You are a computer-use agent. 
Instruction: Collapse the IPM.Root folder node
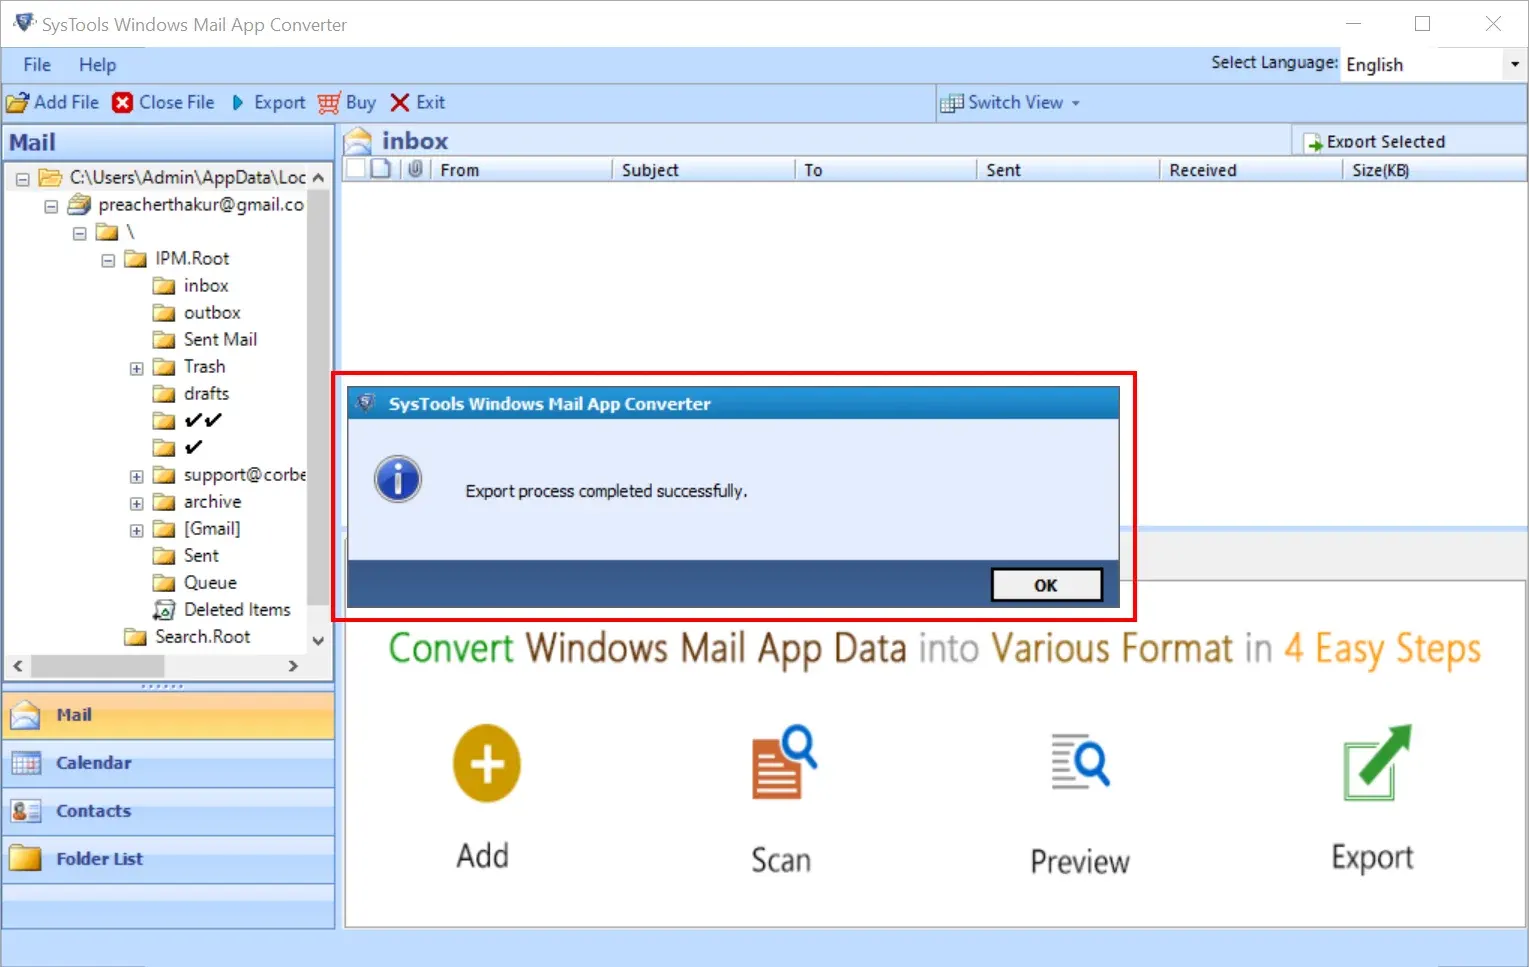coord(108,260)
